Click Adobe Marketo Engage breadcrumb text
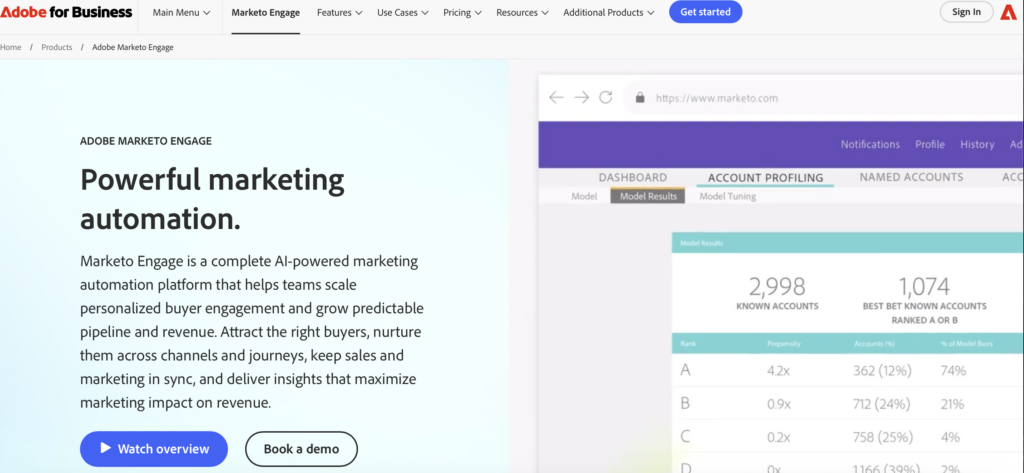 133,47
